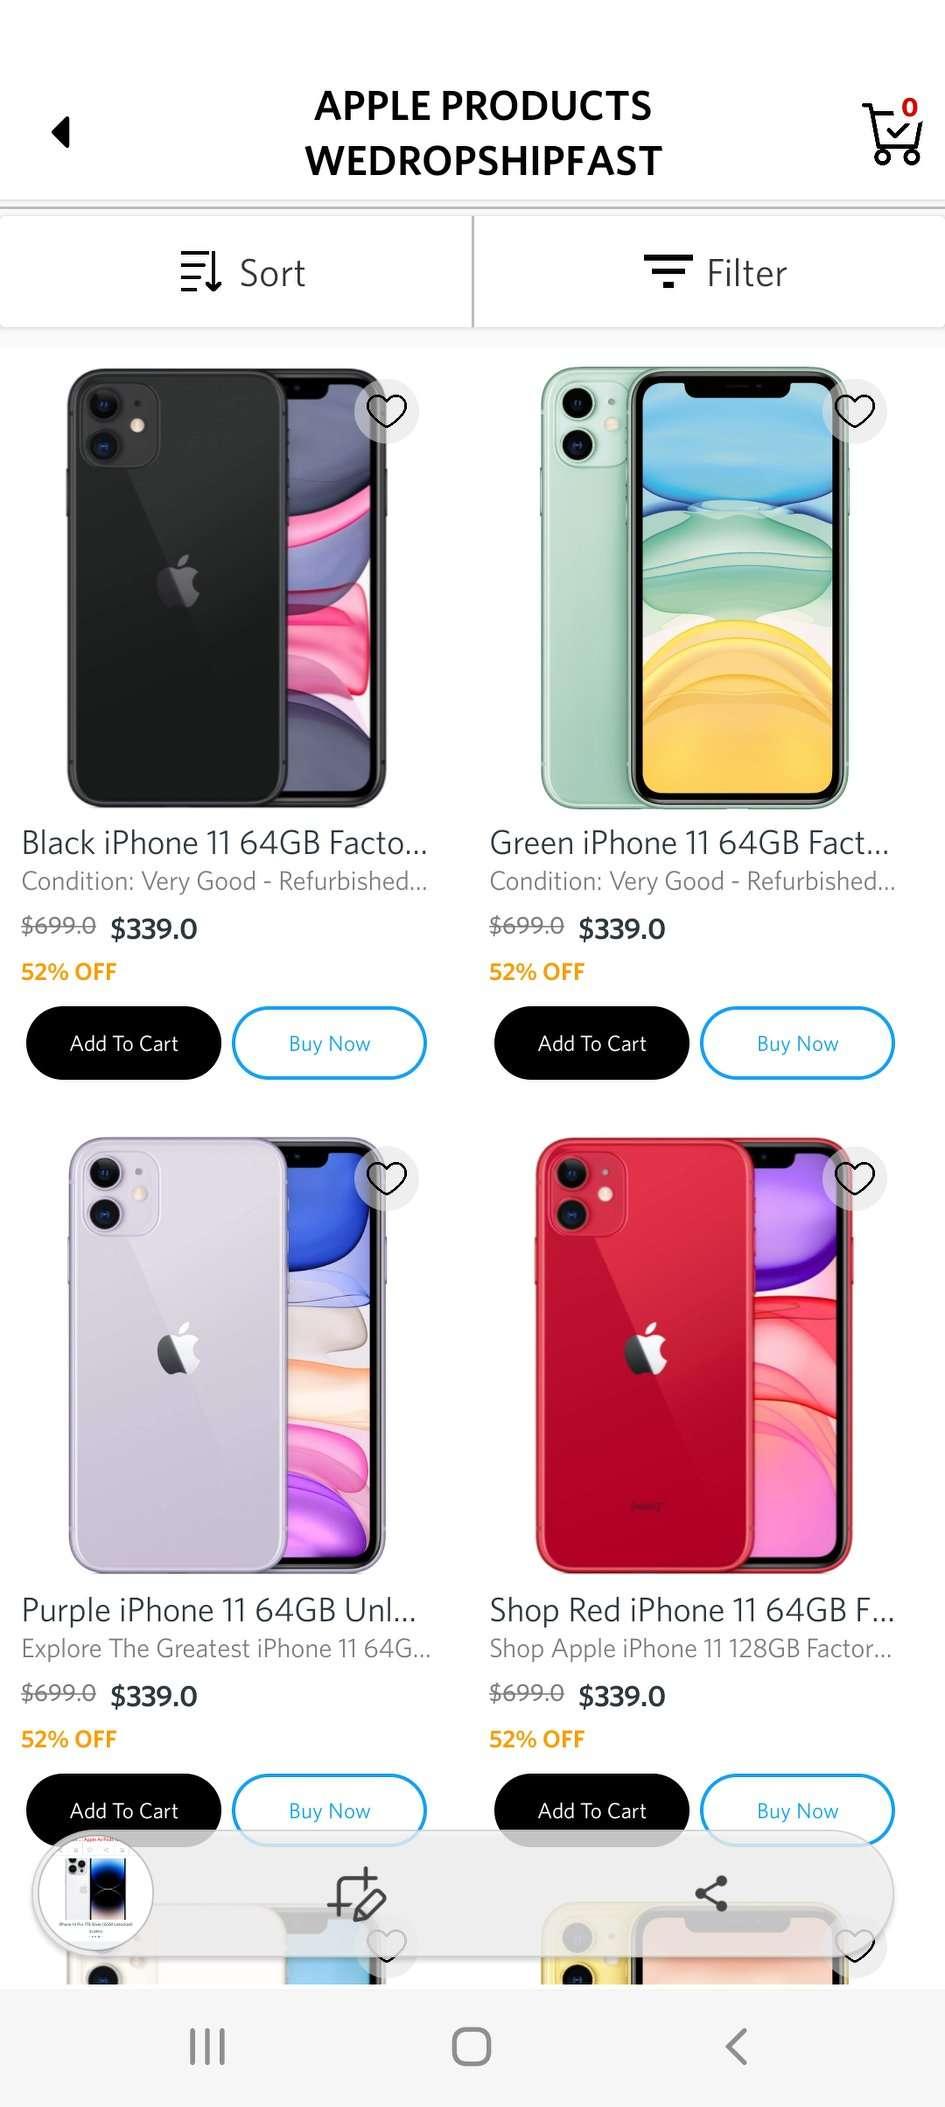Open the shopping cart icon
Viewport: 945px width, 2107px height.
tap(892, 132)
